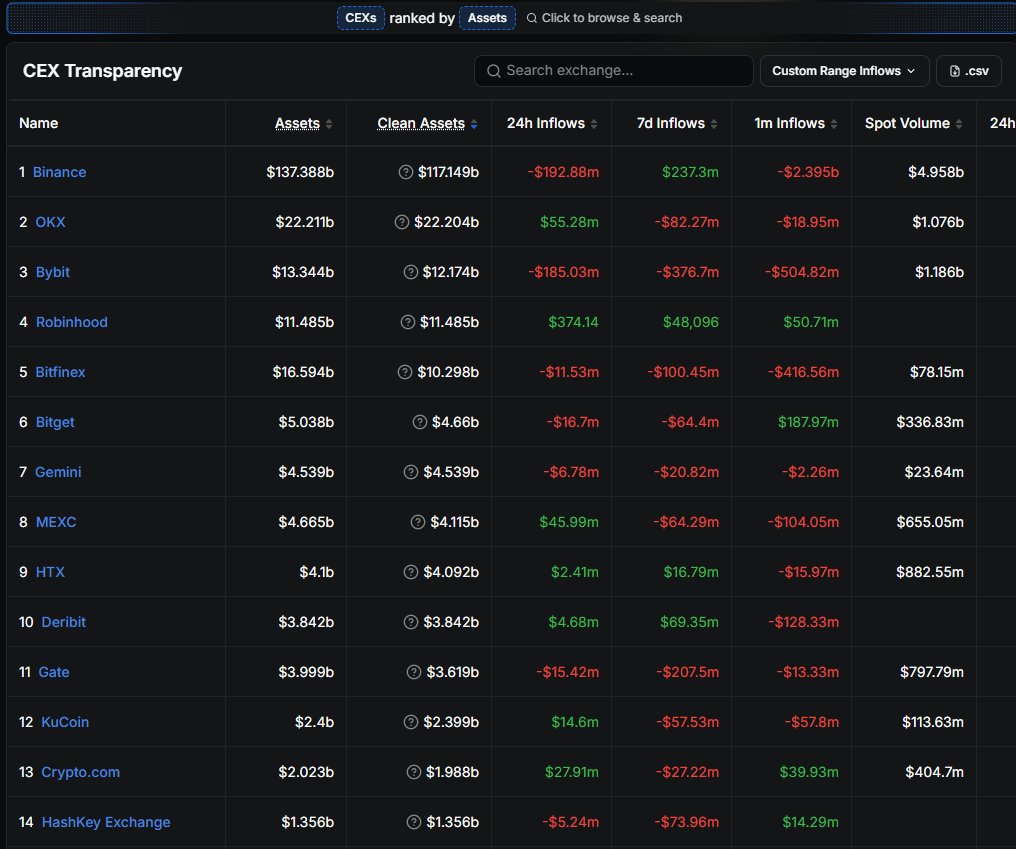Open the Binance exchange link
1016x849 pixels.
60,172
